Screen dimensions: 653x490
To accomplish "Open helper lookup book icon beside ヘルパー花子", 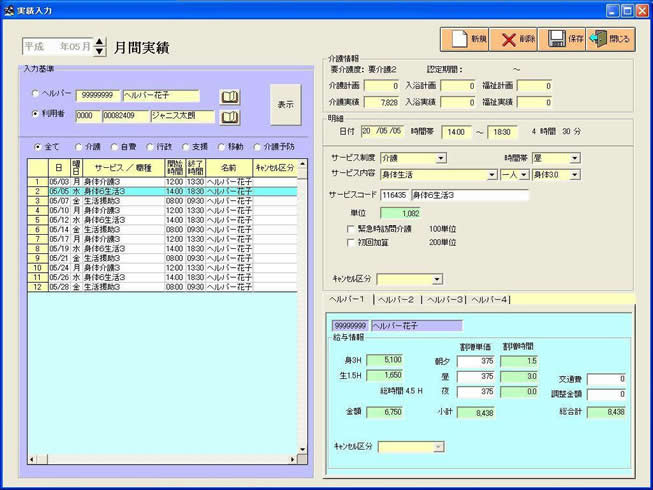I will click(x=230, y=97).
